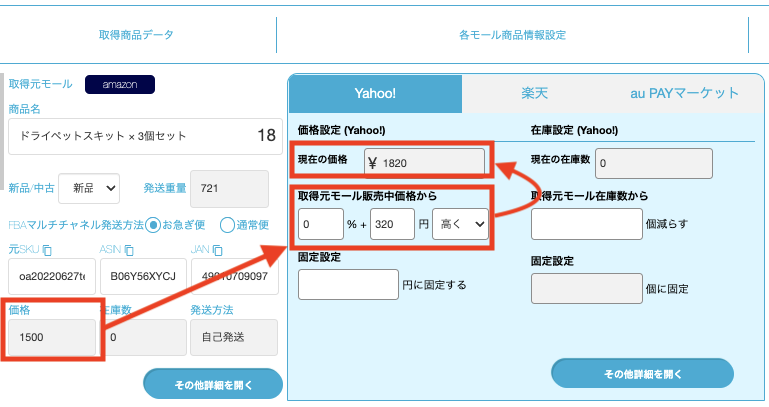The height and width of the screenshot is (407, 769).
Task: Switch to the Yahoo! tab
Action: [375, 94]
